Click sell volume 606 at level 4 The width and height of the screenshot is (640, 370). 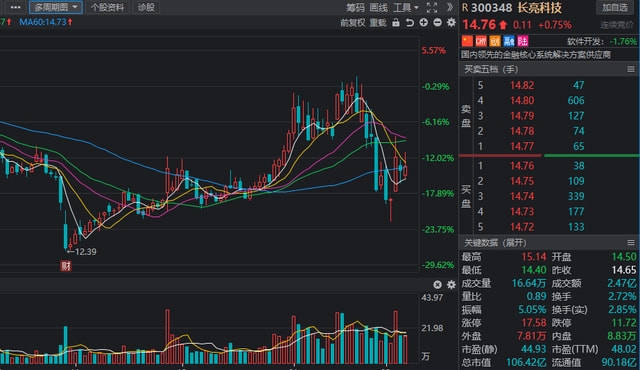[576, 100]
